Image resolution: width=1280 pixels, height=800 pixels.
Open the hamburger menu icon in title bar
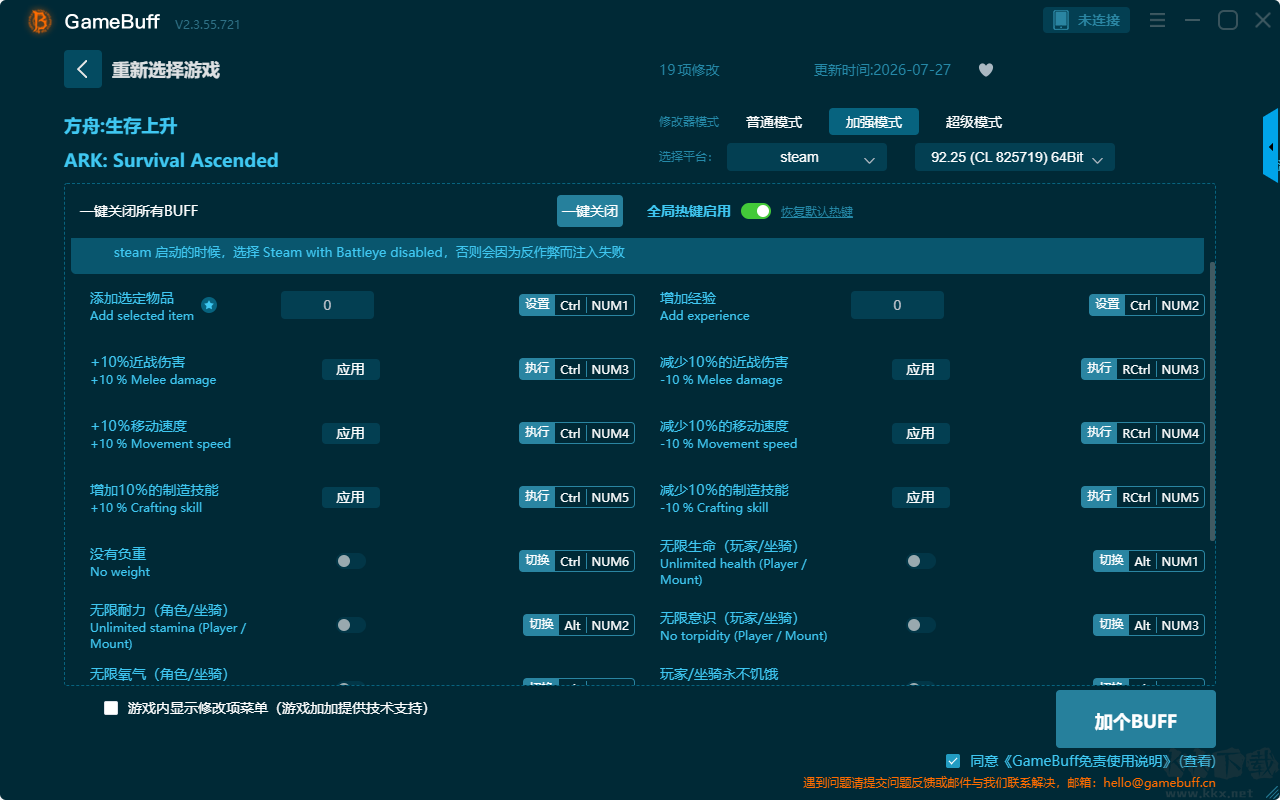1157,20
